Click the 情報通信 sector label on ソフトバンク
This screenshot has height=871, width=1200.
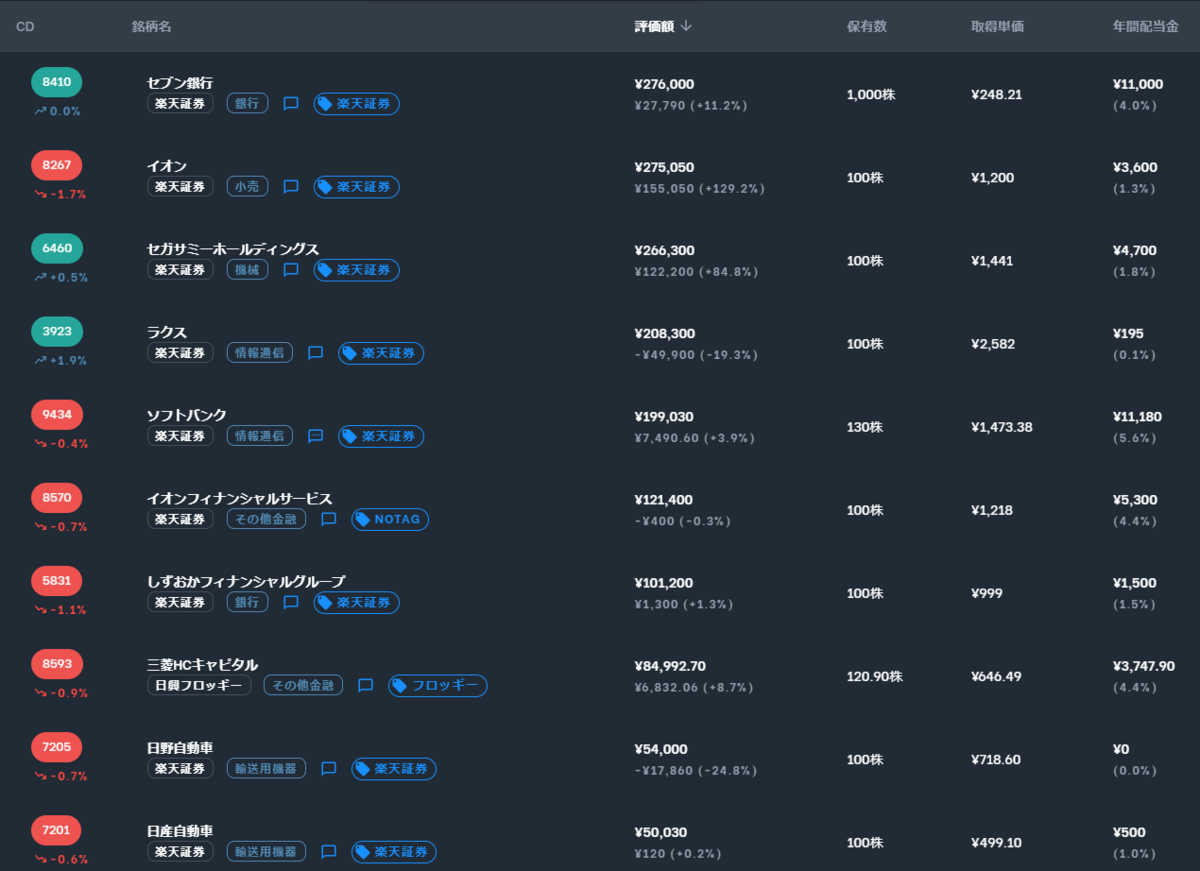[x=260, y=435]
